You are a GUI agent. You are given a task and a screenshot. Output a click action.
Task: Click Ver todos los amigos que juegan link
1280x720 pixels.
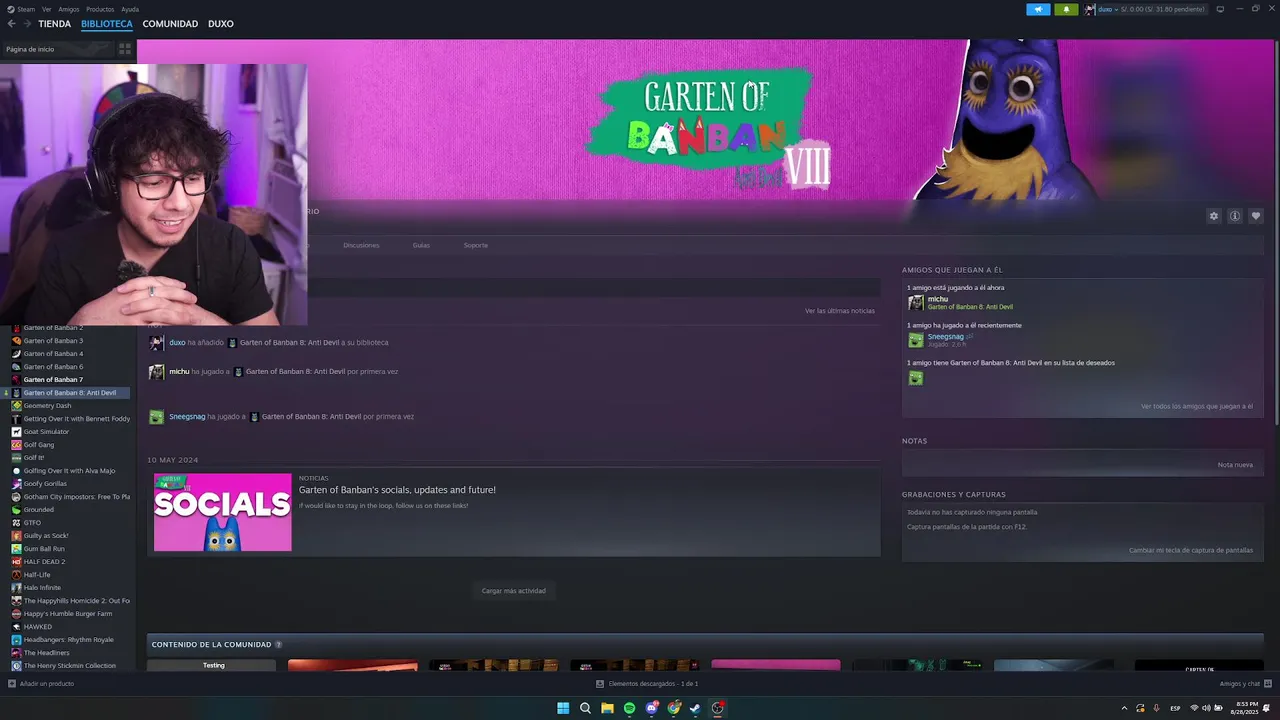[x=1196, y=407]
